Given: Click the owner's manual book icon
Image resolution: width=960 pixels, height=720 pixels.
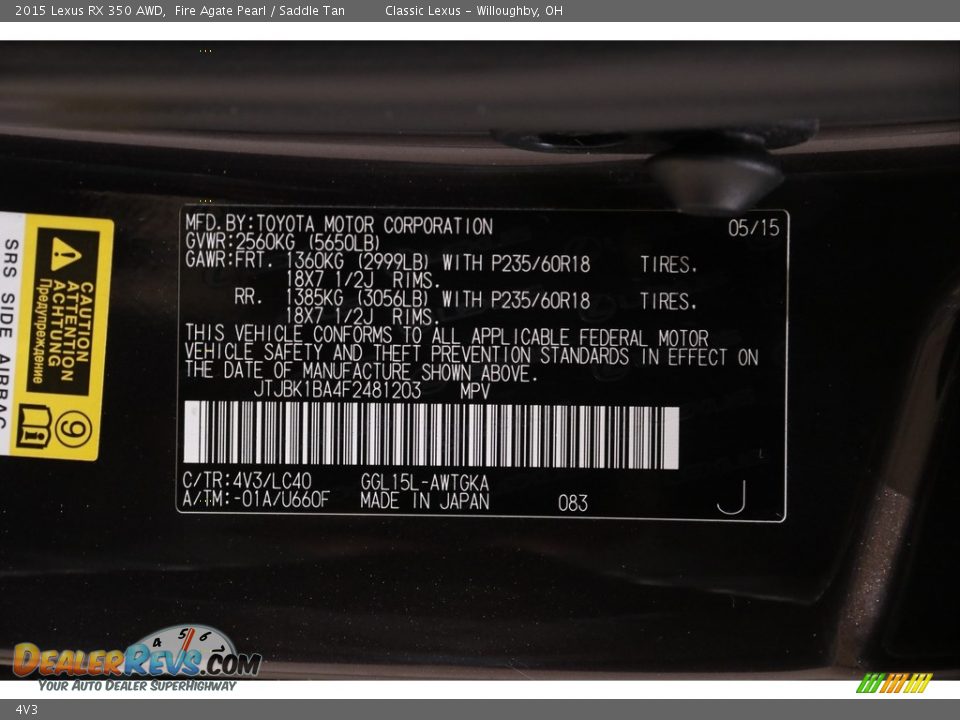Looking at the screenshot, I should pos(34,427).
